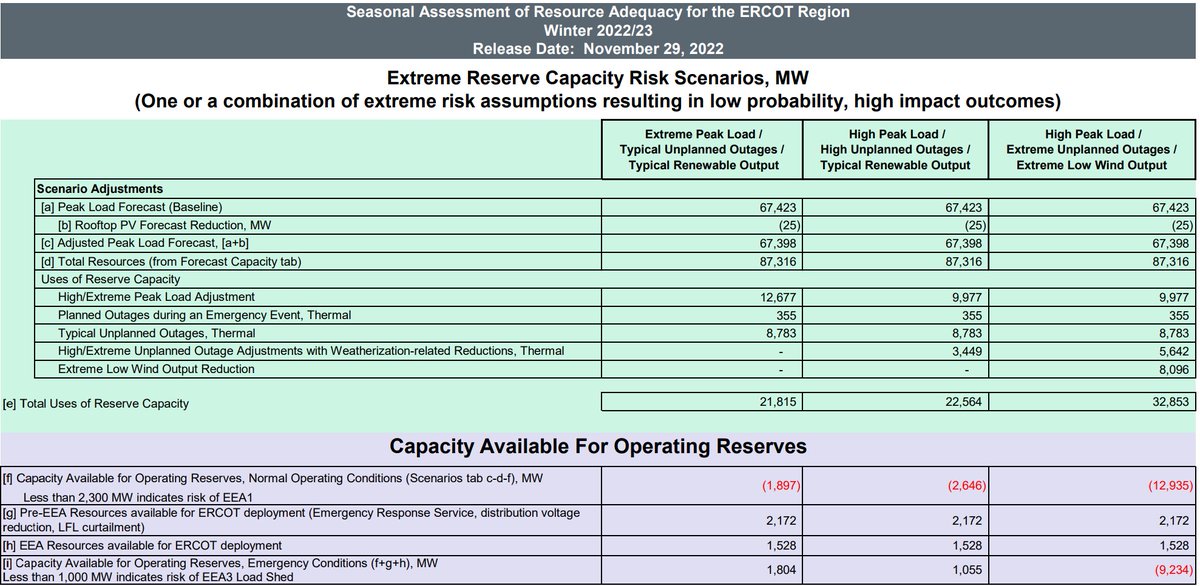This screenshot has height=586, width=1200.
Task: Select the Weatherization-related Reductions, Thermal row label
Action: (x=311, y=351)
